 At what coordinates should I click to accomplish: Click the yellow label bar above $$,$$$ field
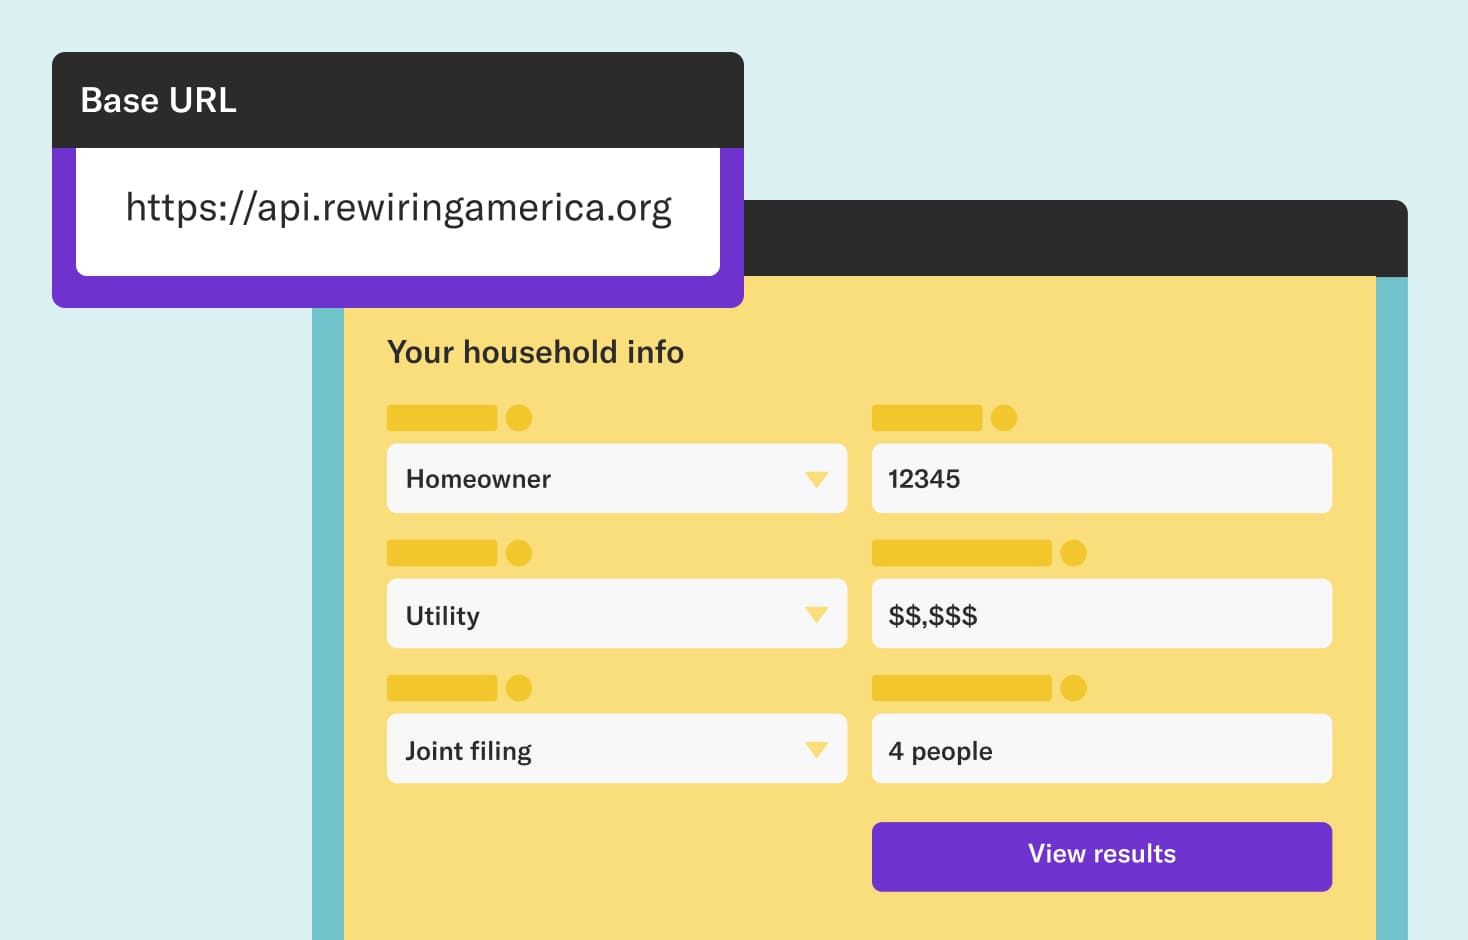pos(962,552)
